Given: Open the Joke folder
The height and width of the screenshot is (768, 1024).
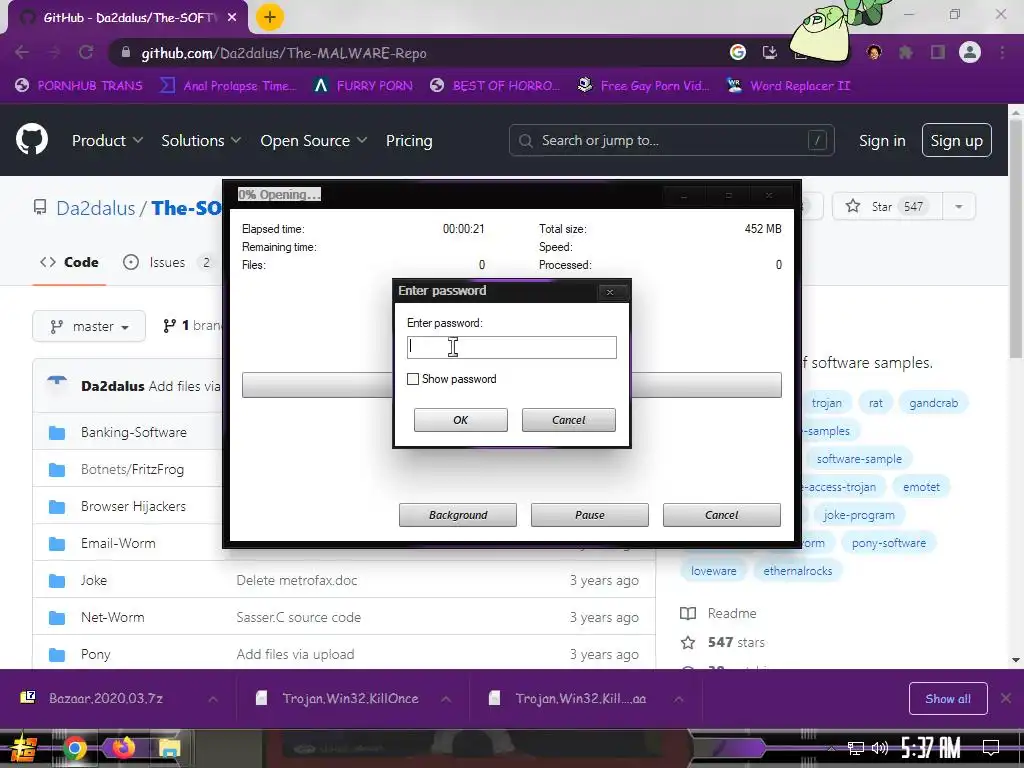Looking at the screenshot, I should pyautogui.click(x=93, y=580).
